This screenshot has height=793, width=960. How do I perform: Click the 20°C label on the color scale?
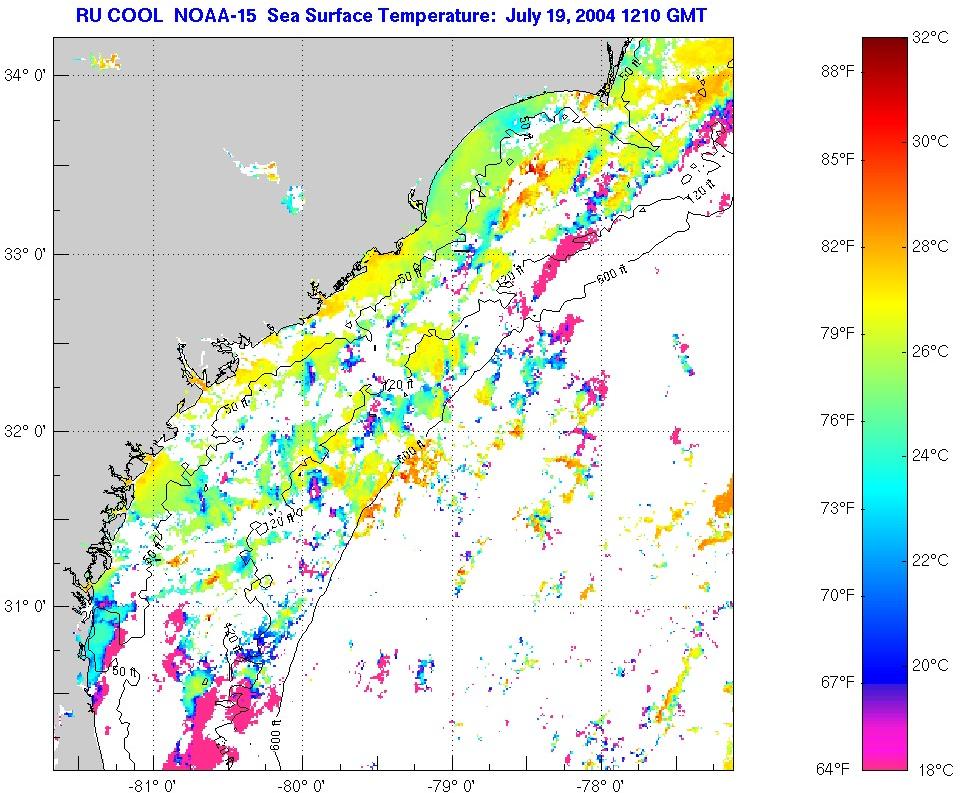tap(930, 665)
